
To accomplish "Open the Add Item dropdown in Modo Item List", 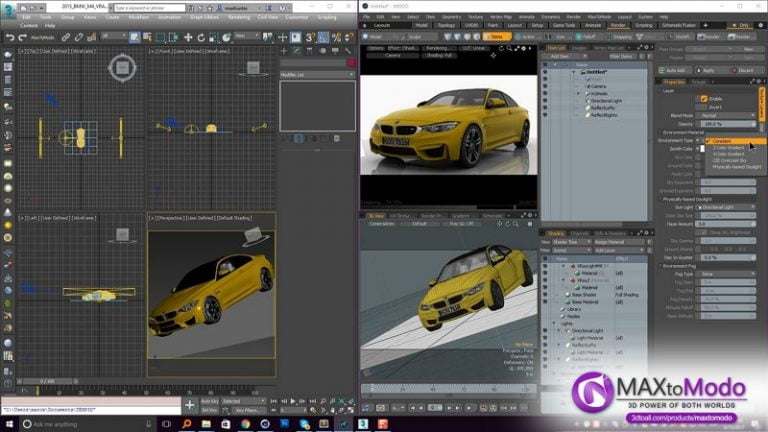I will click(563, 56).
